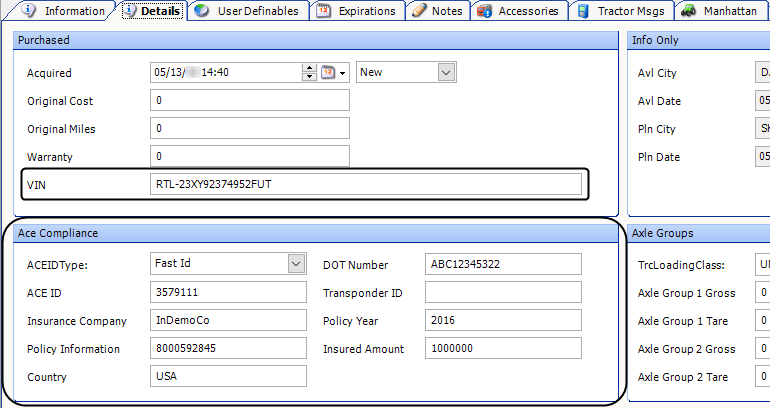The width and height of the screenshot is (770, 410).
Task: Focus the Insurance Company field
Action: (x=228, y=320)
